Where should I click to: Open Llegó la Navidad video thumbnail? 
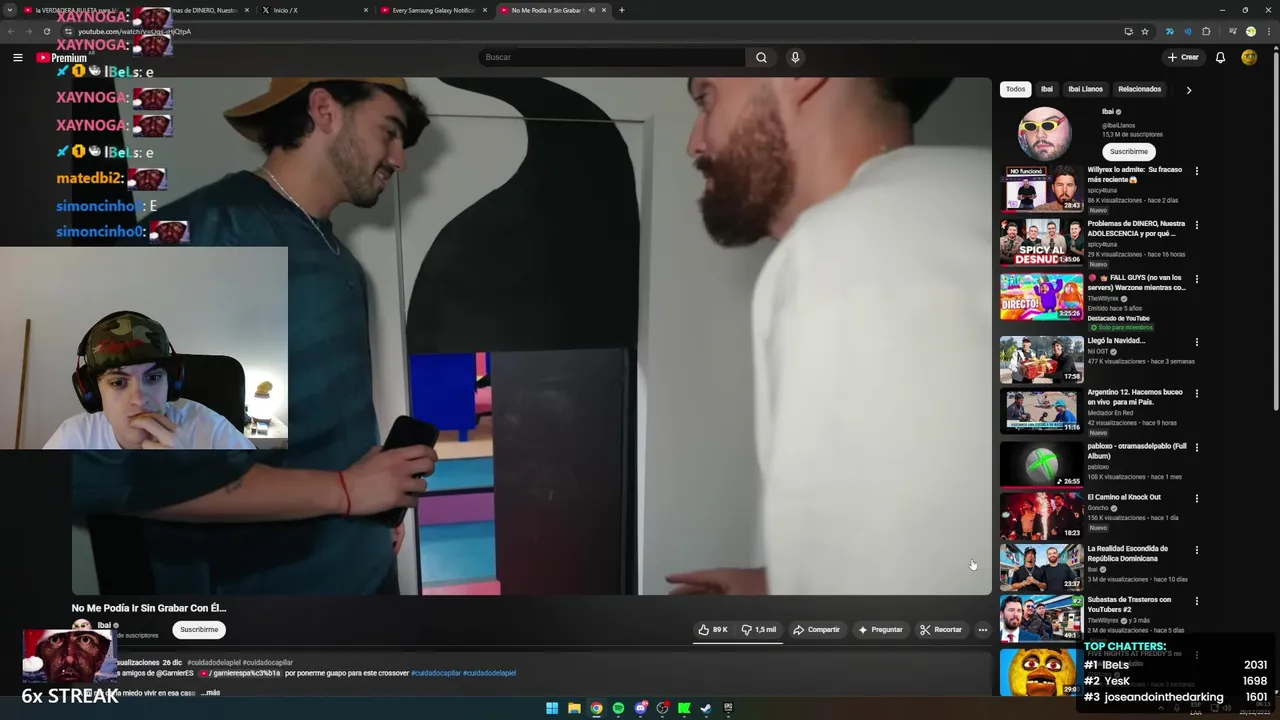pos(1041,360)
